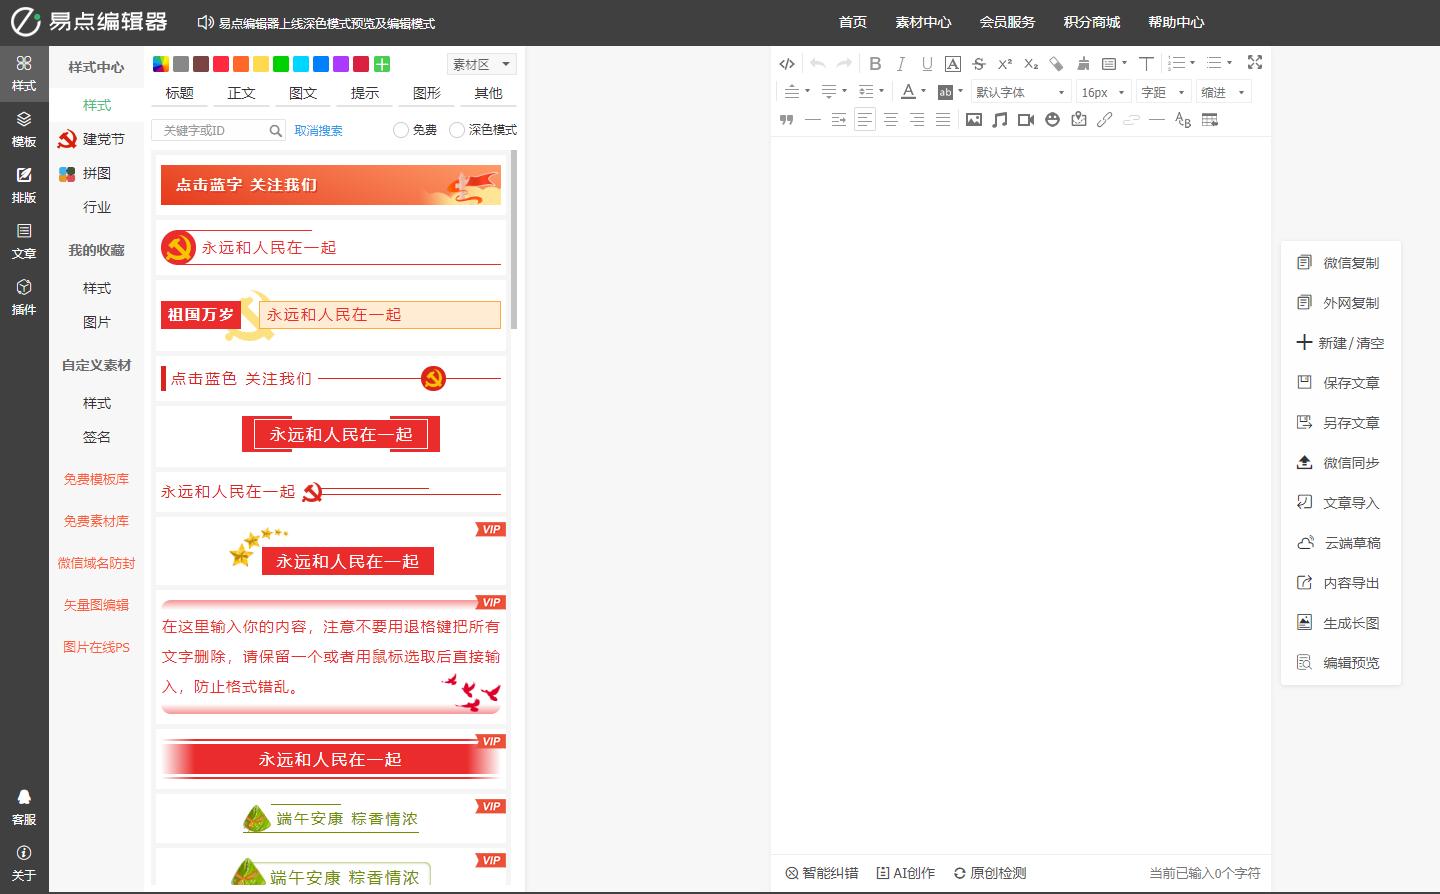Open the 插件 panel in the left sidebar
1440x894 pixels.
coord(23,297)
